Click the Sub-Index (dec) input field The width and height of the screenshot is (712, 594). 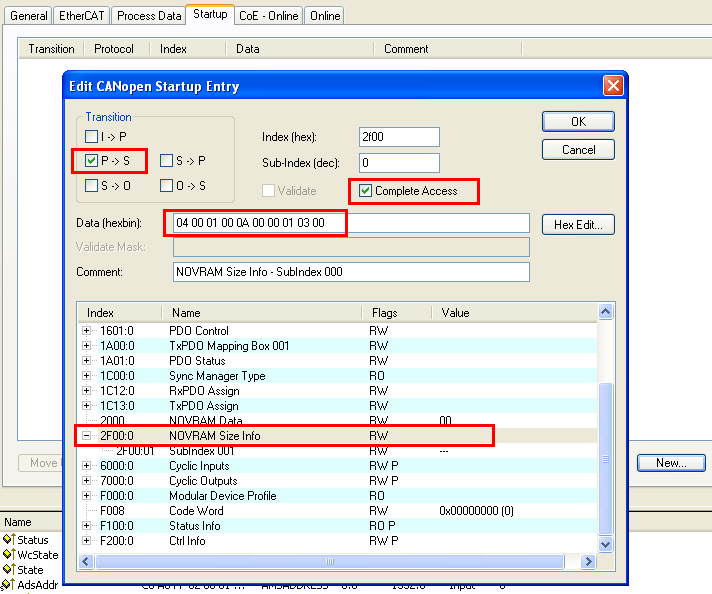click(399, 163)
